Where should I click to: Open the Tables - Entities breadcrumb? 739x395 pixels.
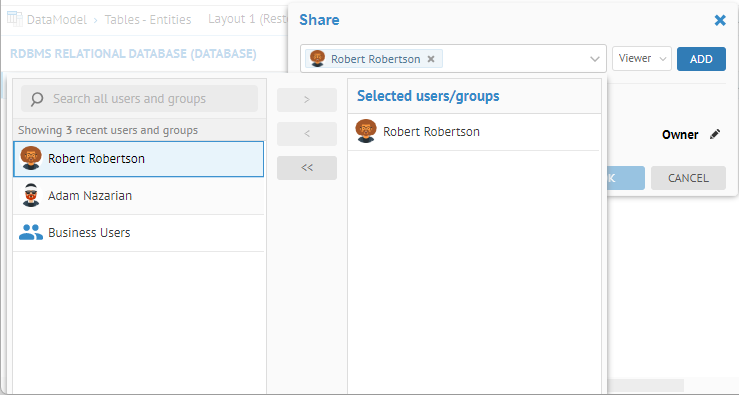(148, 19)
